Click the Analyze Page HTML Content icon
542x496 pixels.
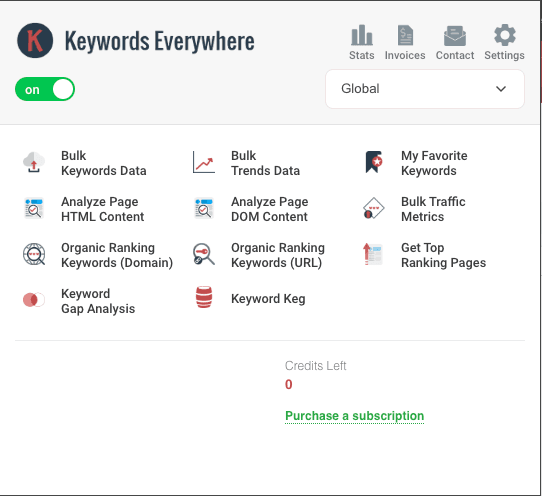point(34,208)
